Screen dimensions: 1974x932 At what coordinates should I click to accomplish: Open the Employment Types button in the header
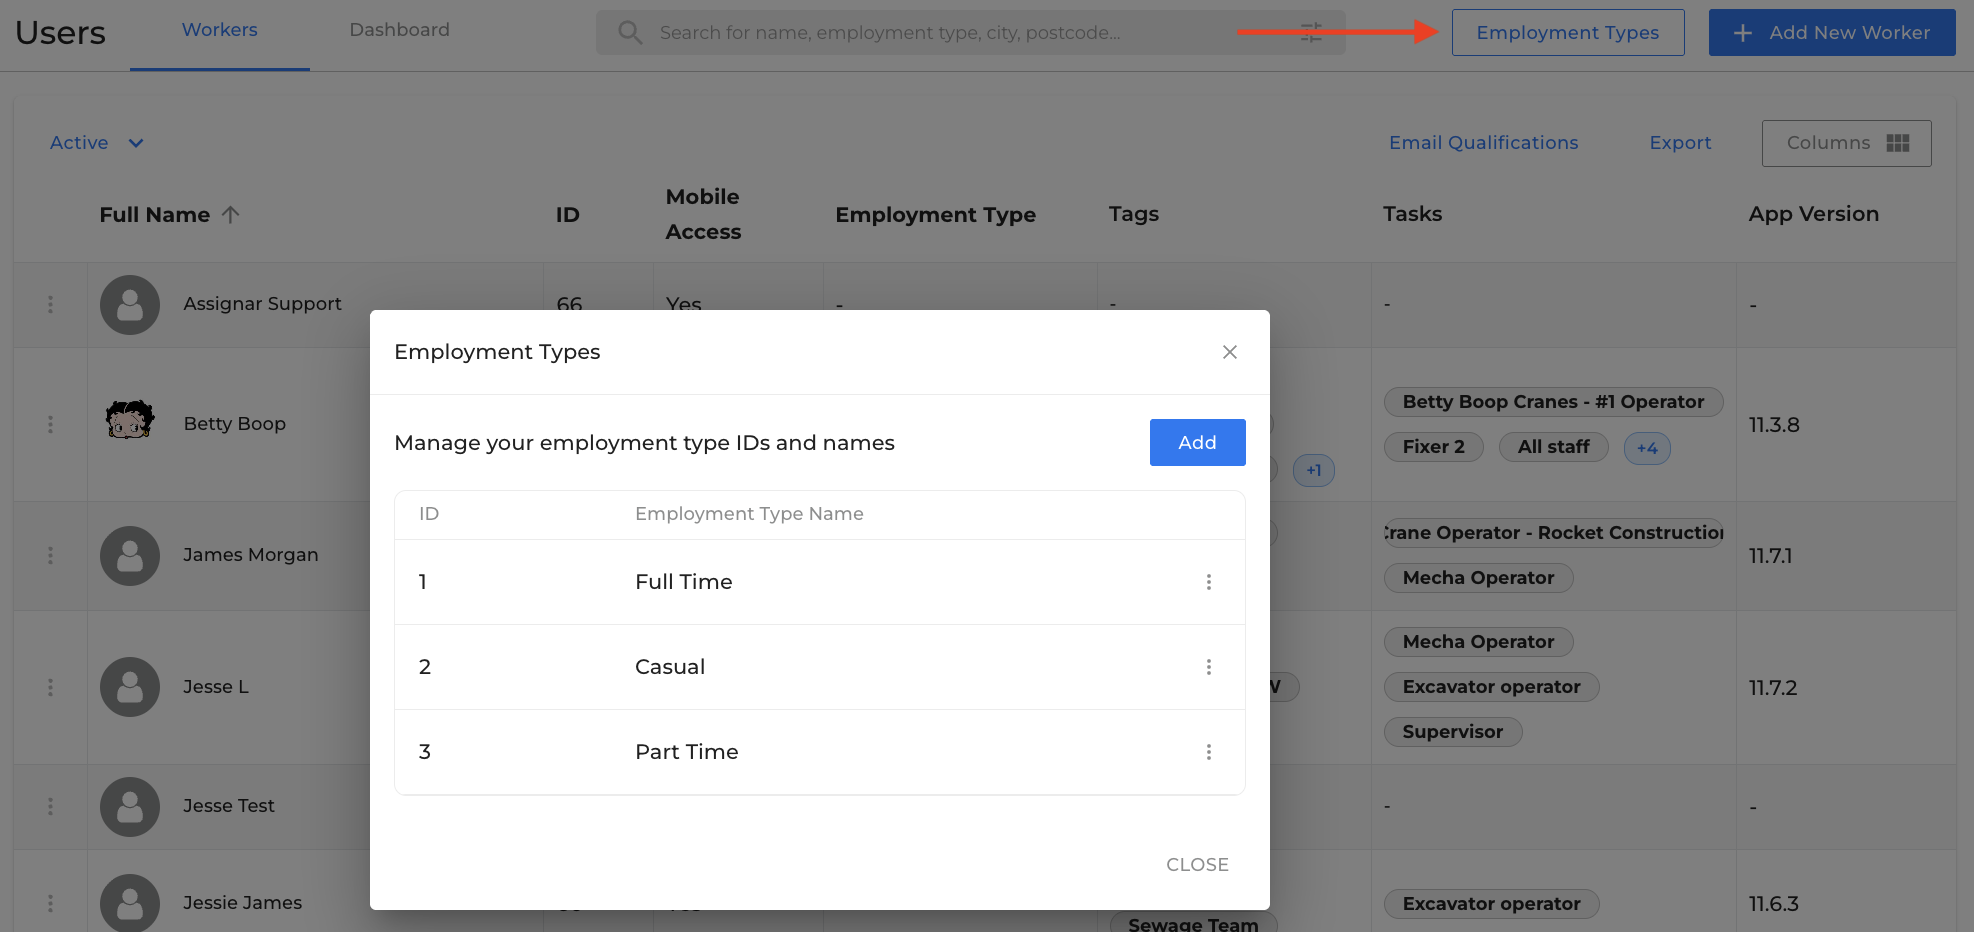click(1568, 32)
